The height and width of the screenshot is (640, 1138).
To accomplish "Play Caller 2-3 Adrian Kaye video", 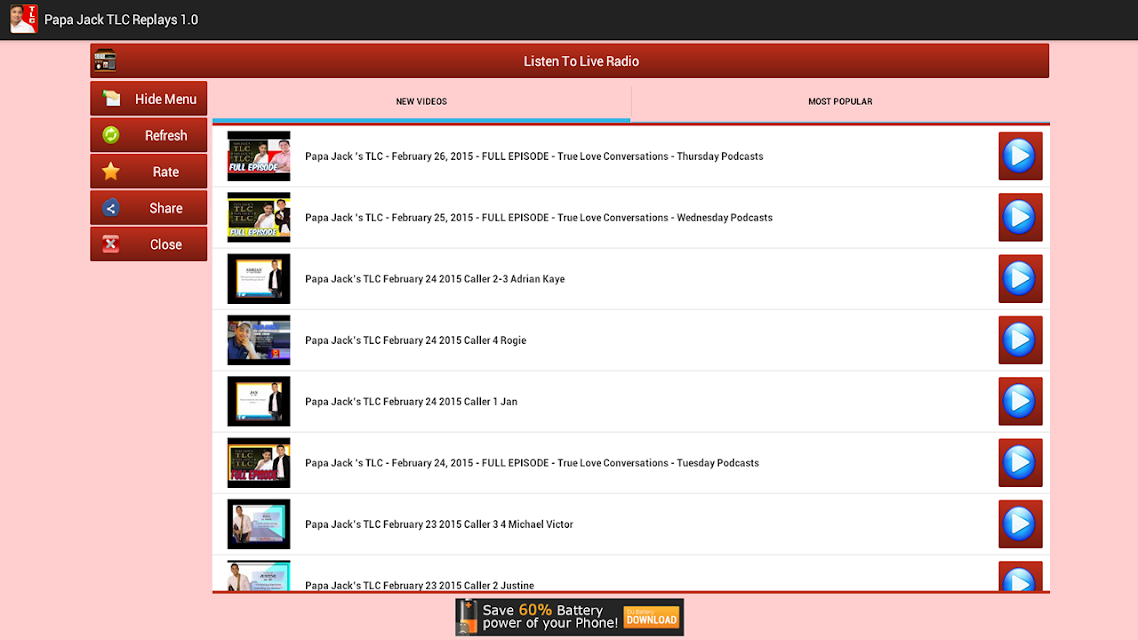I will (1020, 279).
